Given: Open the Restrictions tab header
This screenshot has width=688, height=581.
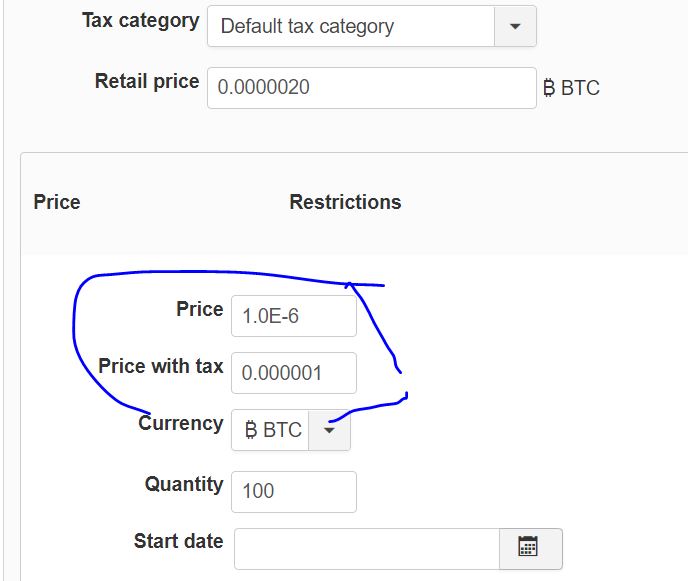Looking at the screenshot, I should [345, 202].
